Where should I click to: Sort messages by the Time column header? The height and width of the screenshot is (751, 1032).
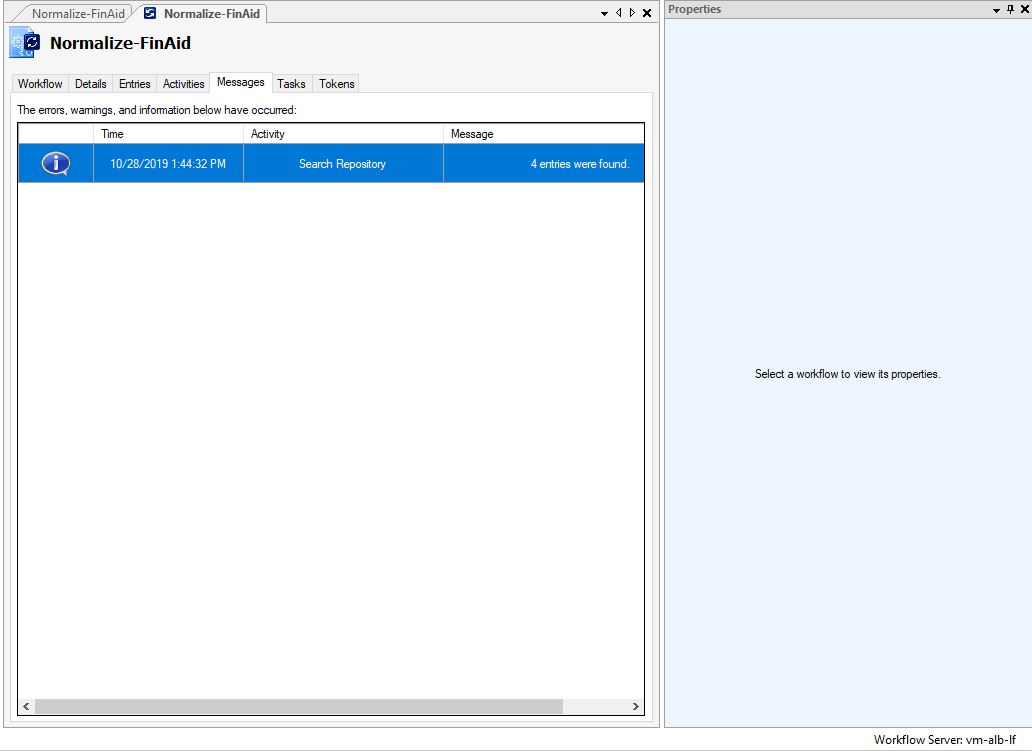click(168, 134)
